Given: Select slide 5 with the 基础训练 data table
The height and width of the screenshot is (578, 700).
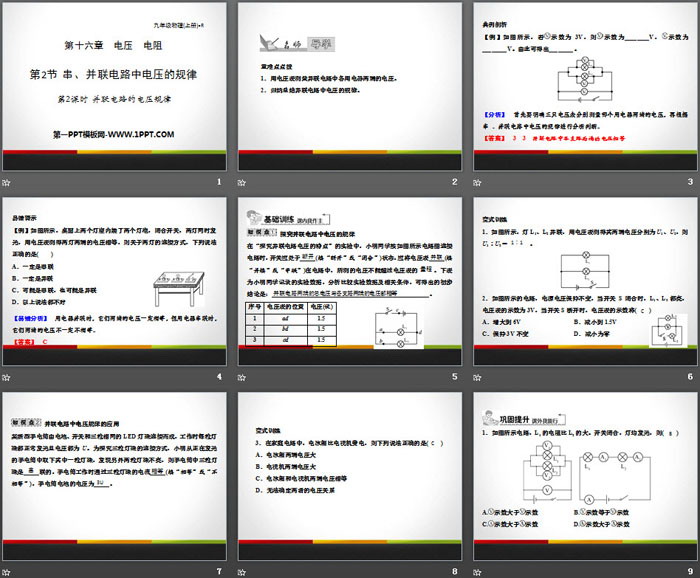Looking at the screenshot, I should click(350, 282).
